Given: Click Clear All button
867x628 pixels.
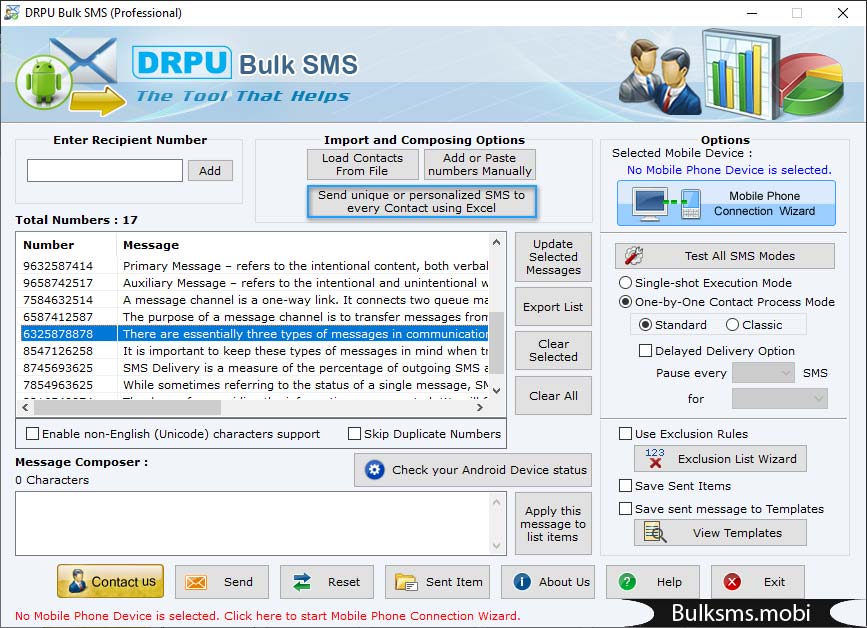Looking at the screenshot, I should tap(553, 396).
